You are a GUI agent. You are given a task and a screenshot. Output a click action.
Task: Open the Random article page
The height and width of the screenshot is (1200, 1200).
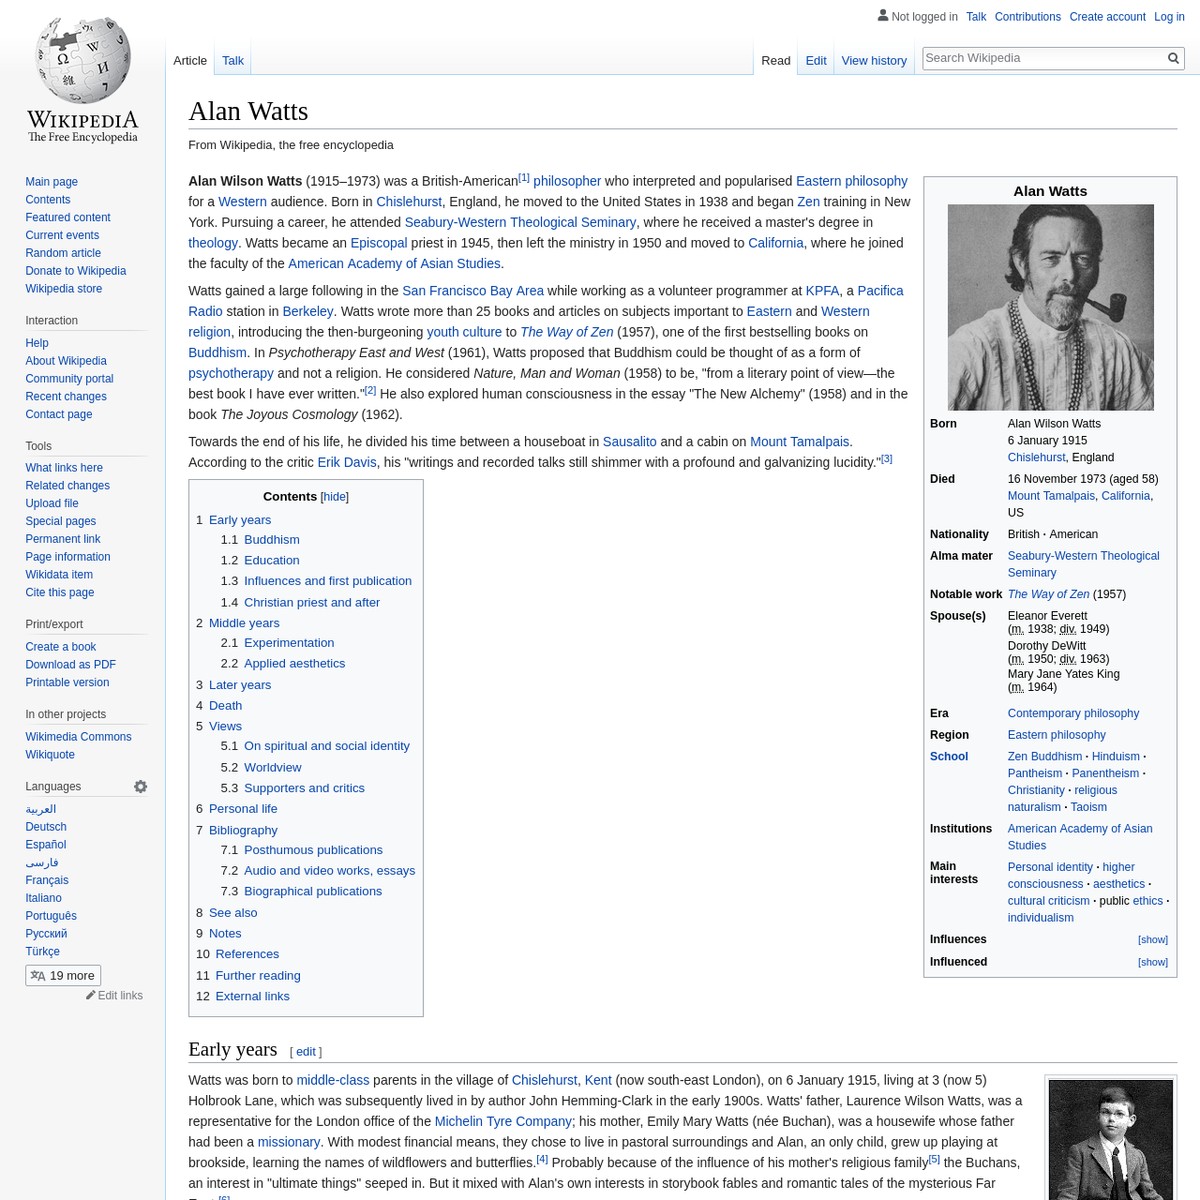(x=63, y=252)
